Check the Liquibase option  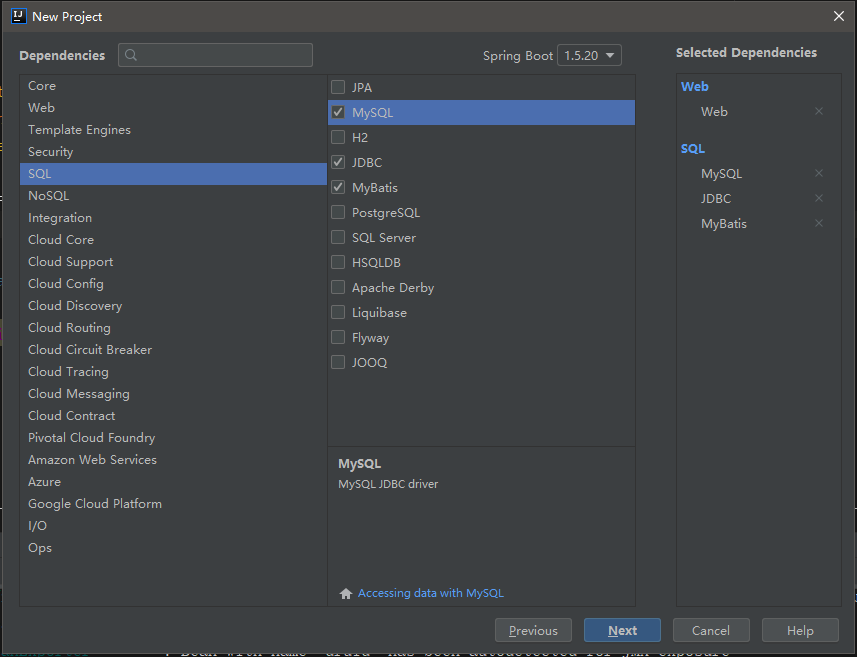(338, 312)
